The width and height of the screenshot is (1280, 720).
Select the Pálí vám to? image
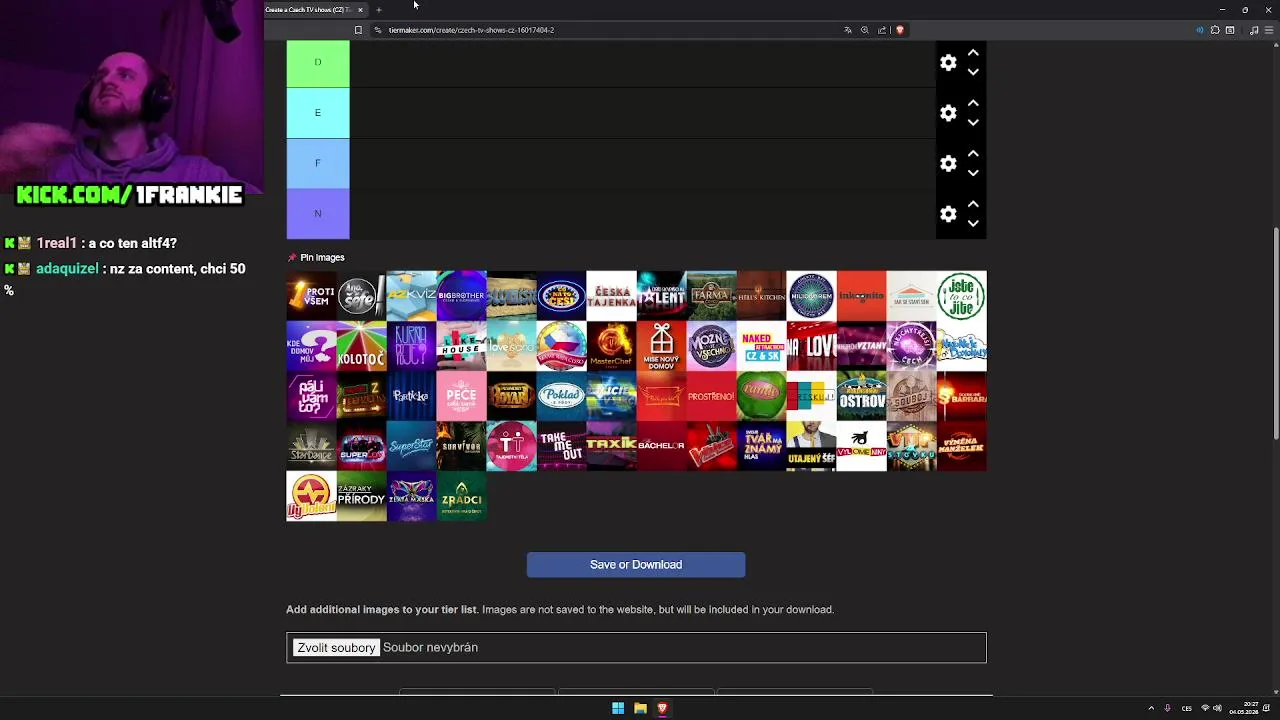(311, 396)
